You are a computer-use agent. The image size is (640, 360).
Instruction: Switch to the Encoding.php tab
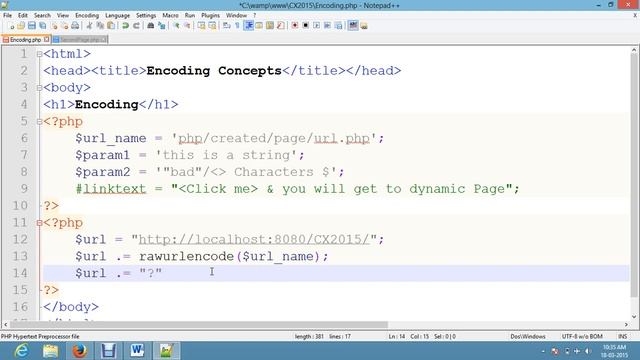[25, 40]
